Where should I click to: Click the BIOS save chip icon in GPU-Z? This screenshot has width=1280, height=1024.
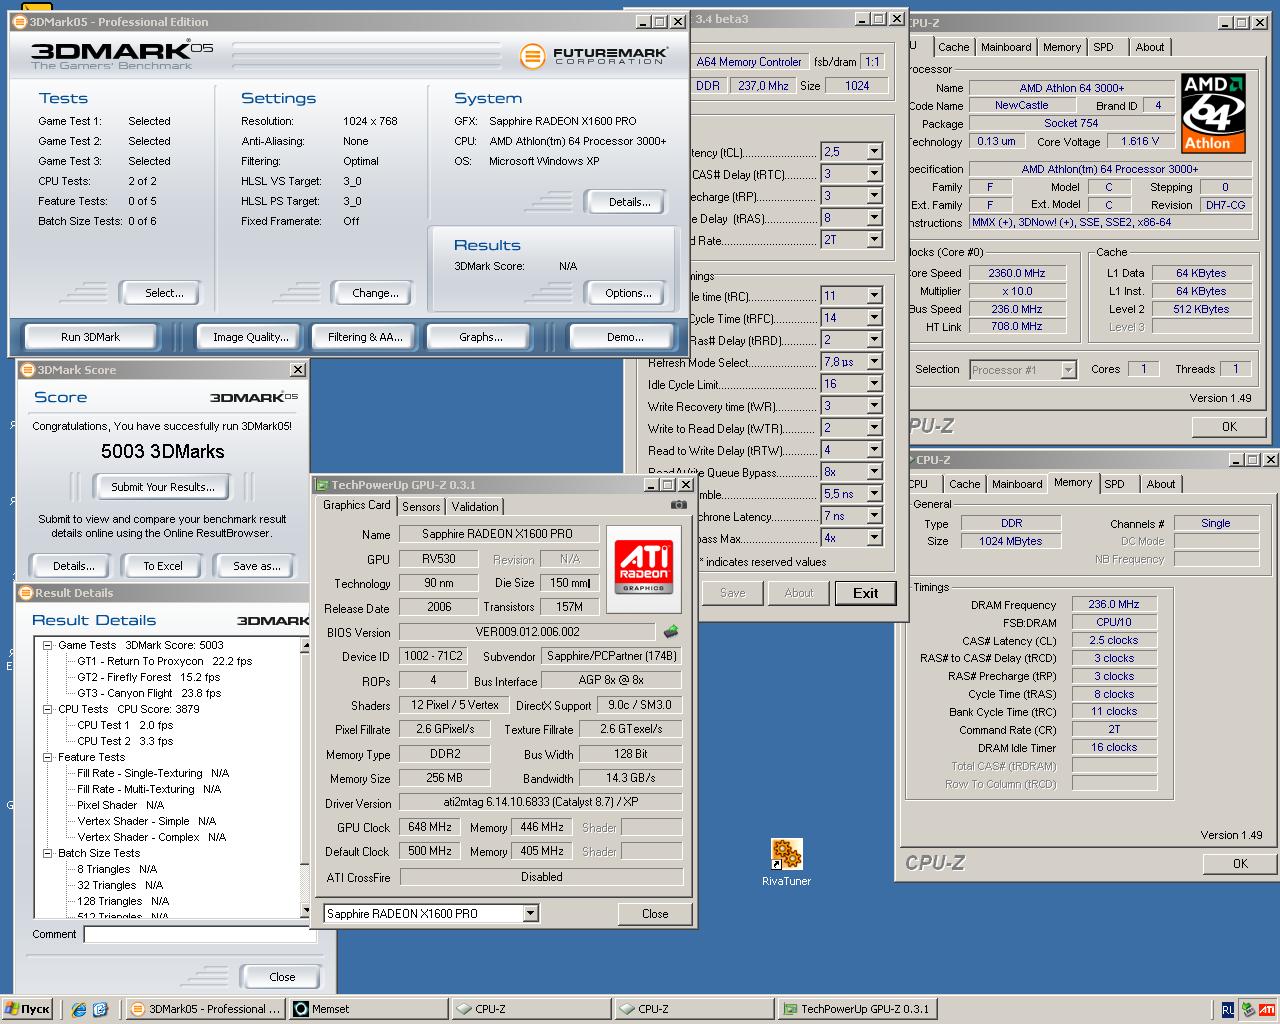(x=671, y=631)
